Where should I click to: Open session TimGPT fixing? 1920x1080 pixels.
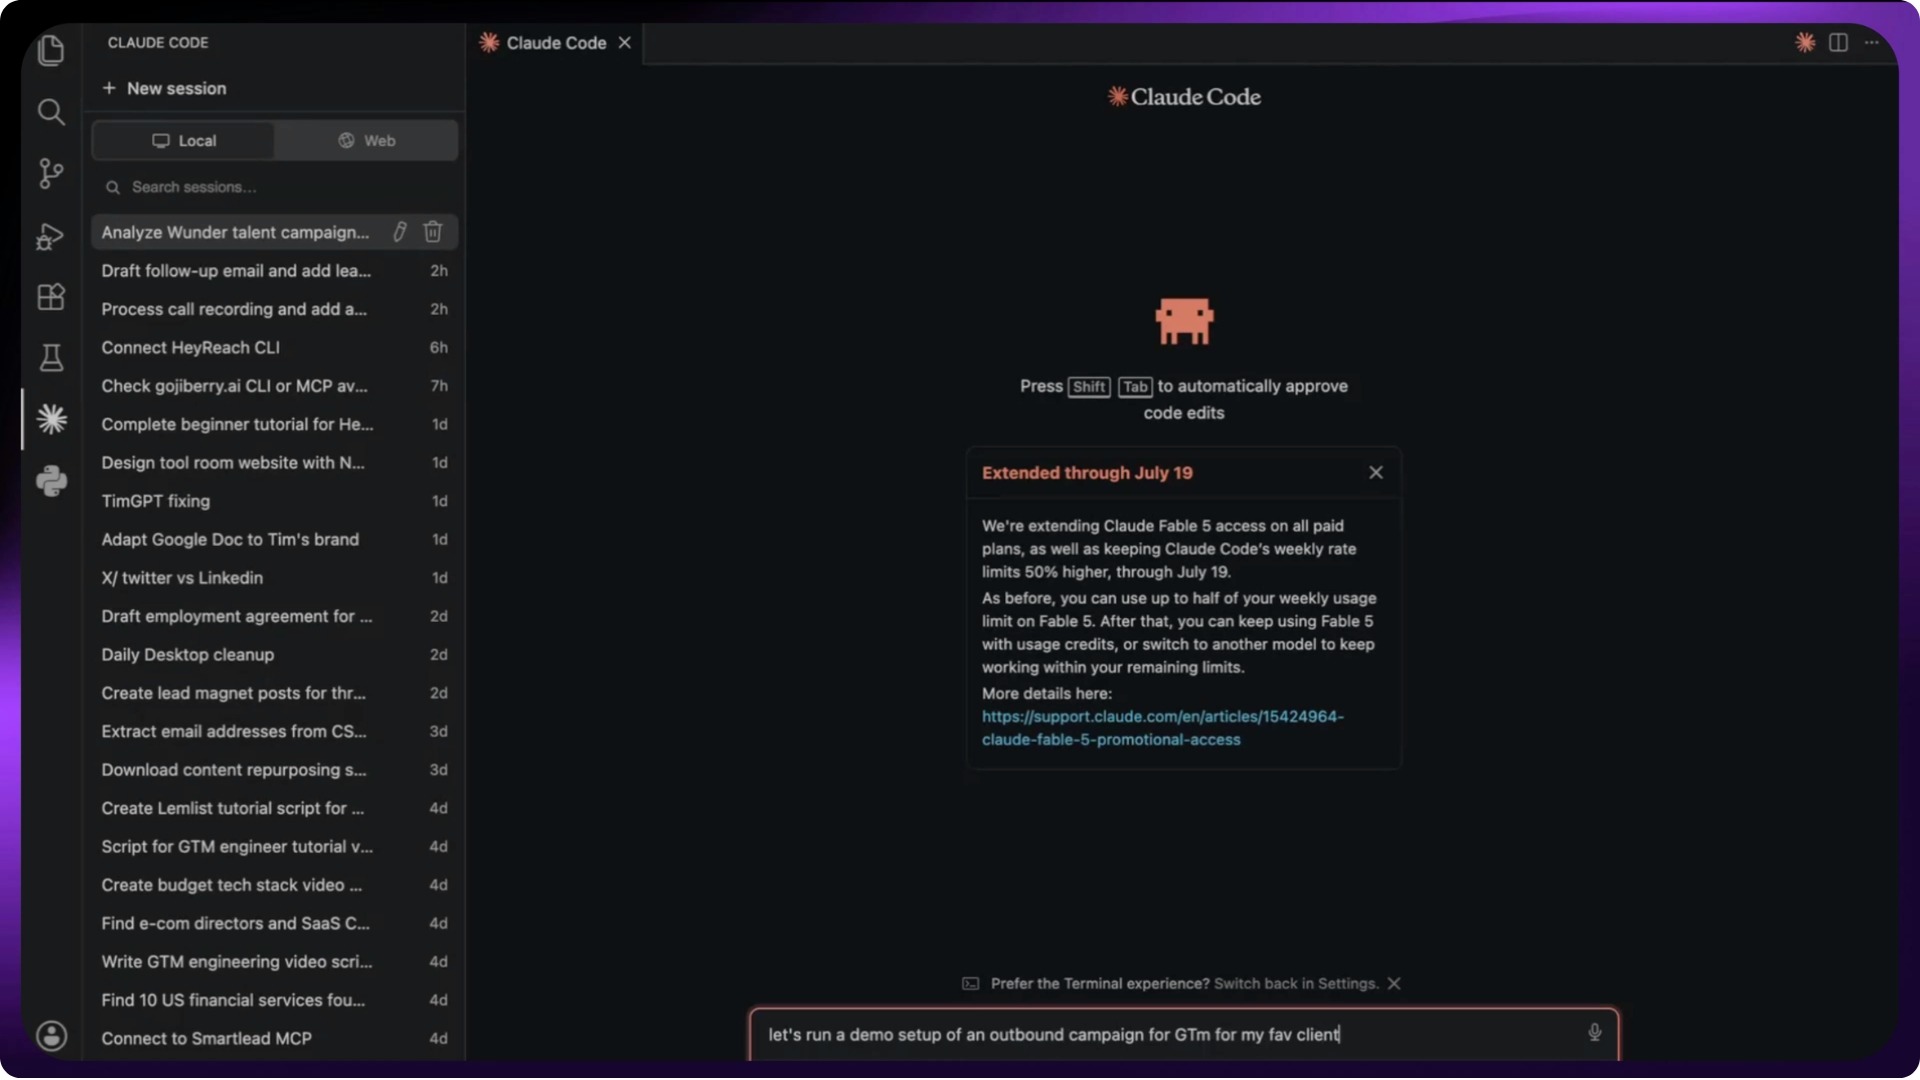pos(275,501)
